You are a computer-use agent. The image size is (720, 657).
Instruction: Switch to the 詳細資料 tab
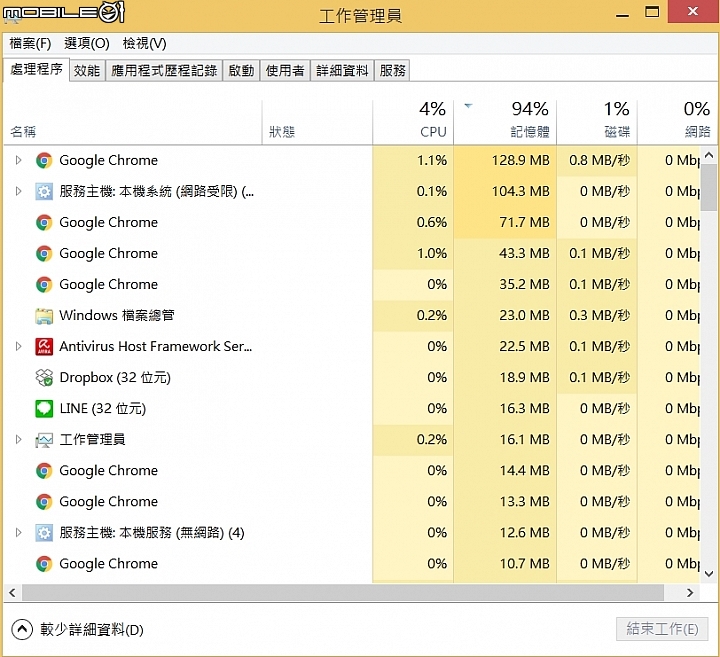point(342,71)
